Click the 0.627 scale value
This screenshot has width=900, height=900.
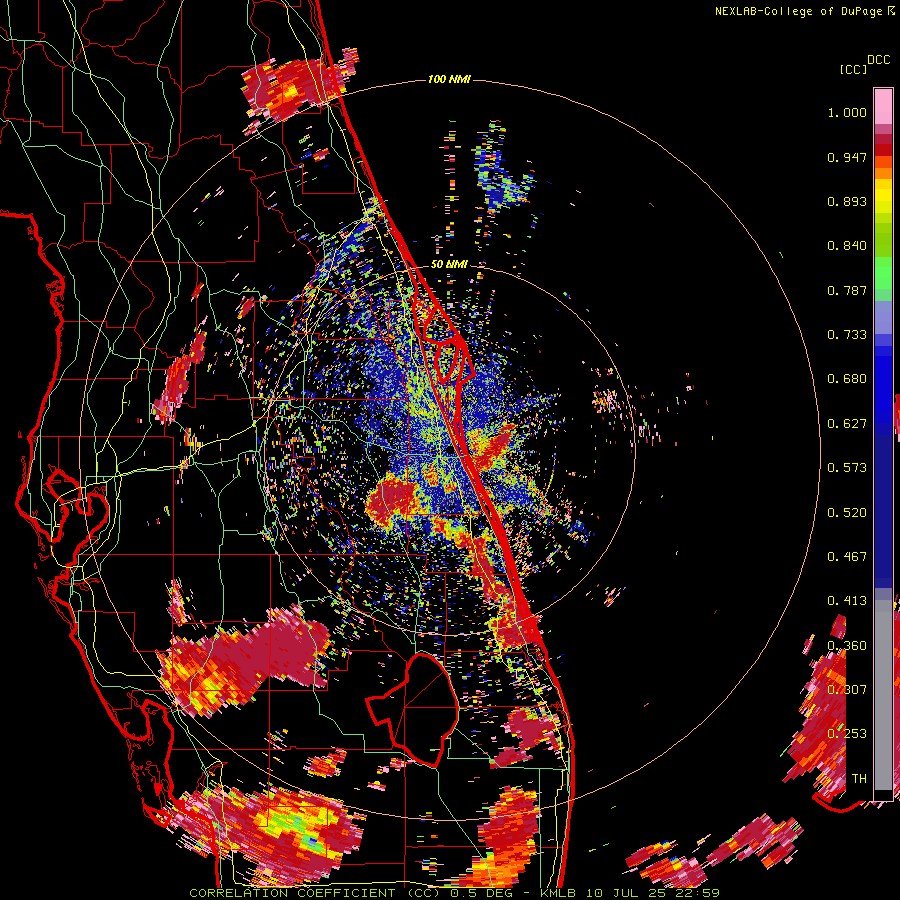click(847, 424)
